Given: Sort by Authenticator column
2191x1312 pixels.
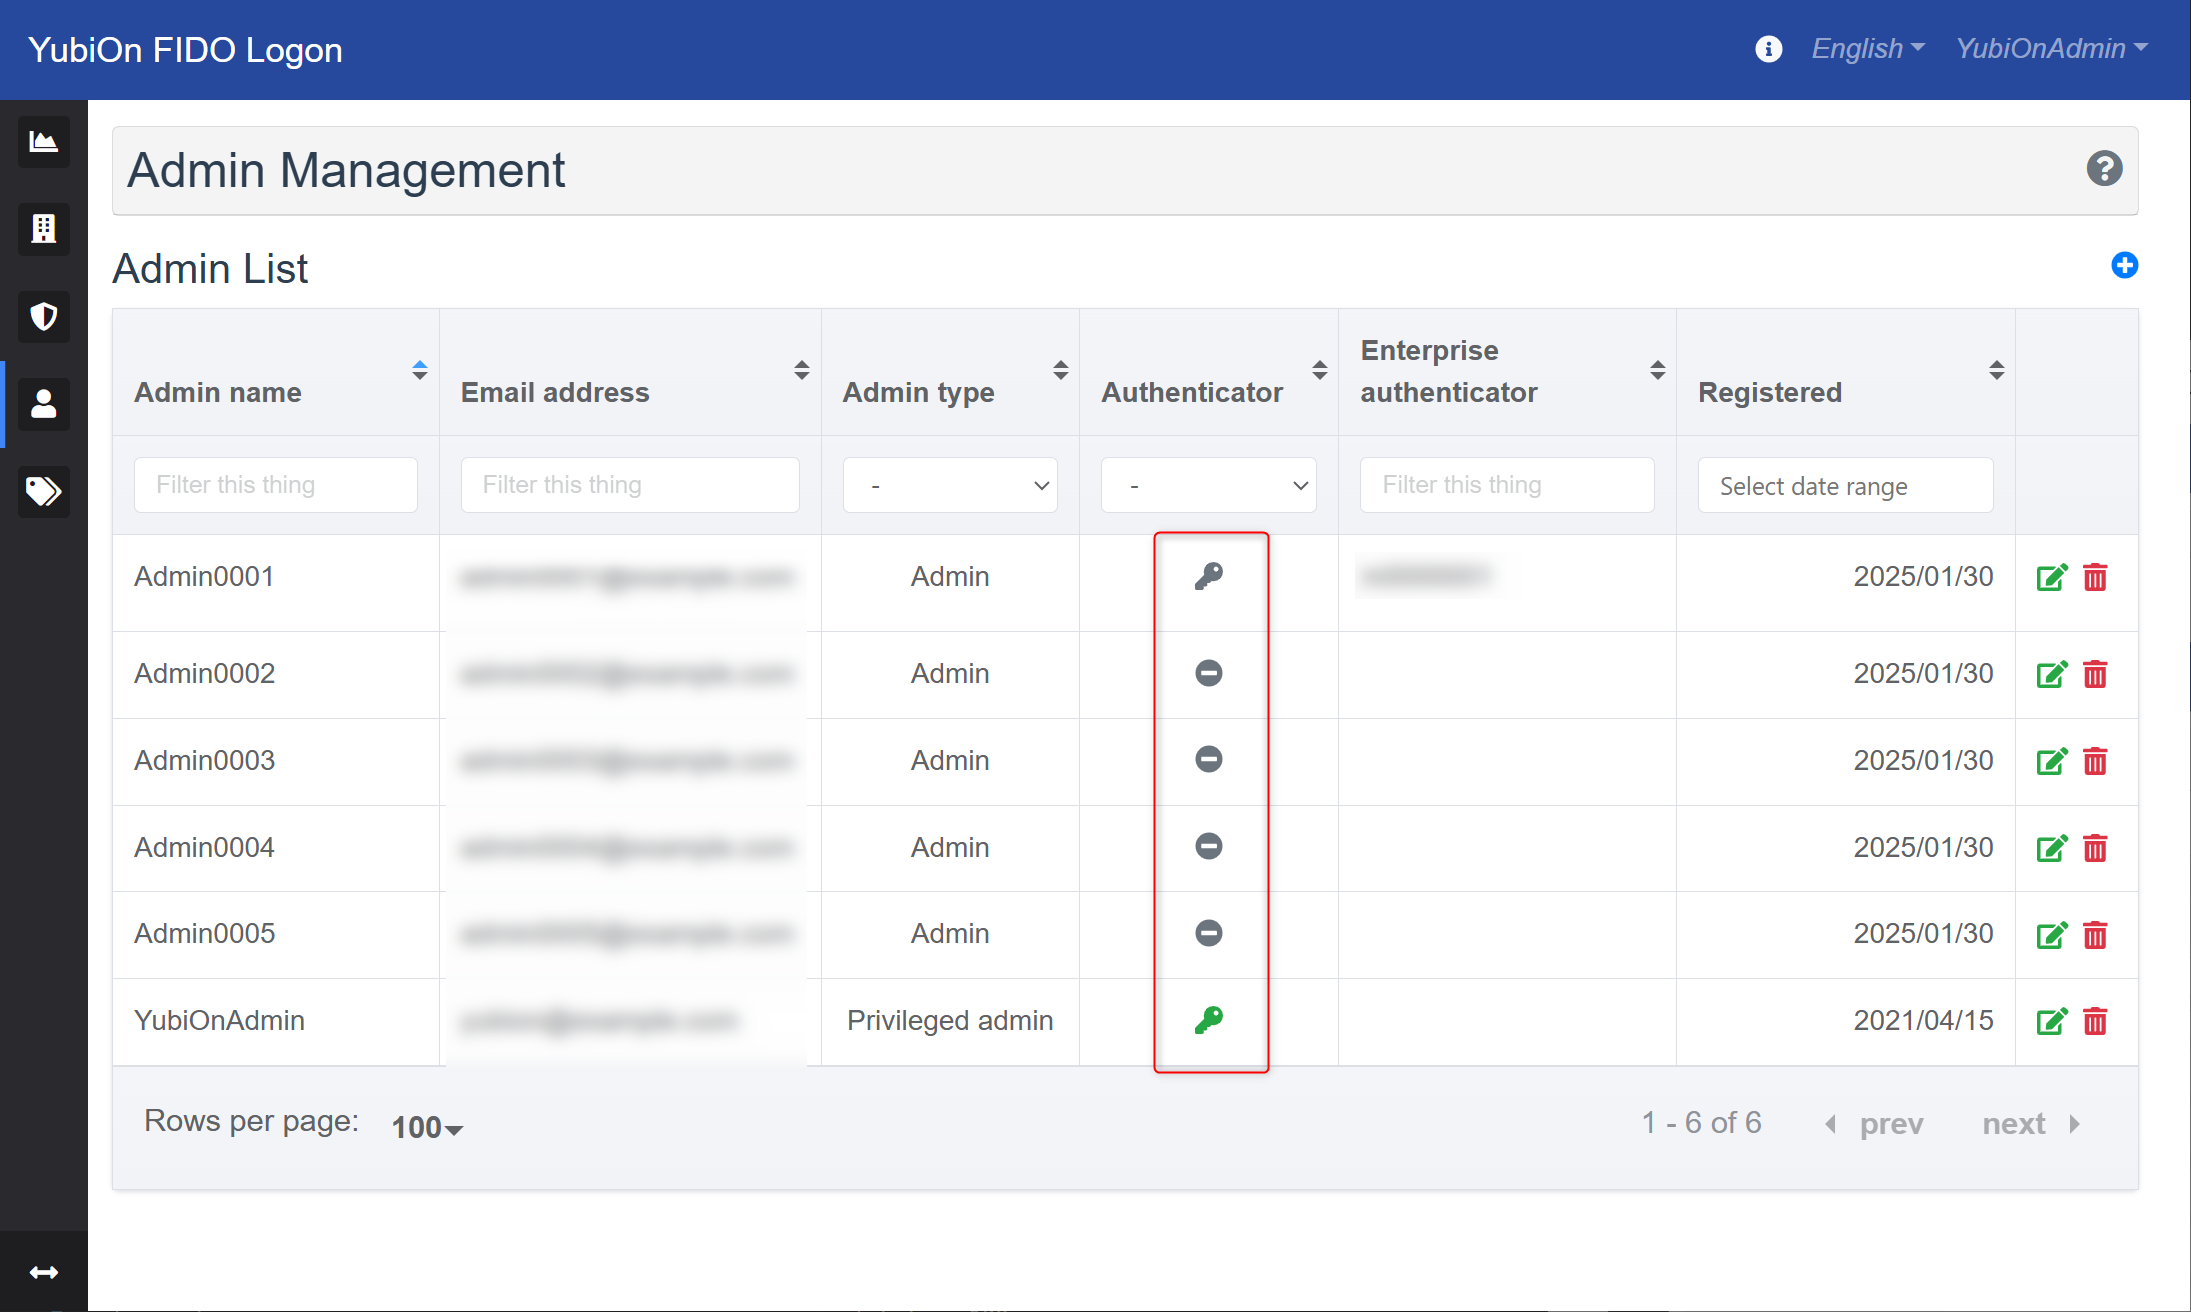Looking at the screenshot, I should tap(1320, 370).
